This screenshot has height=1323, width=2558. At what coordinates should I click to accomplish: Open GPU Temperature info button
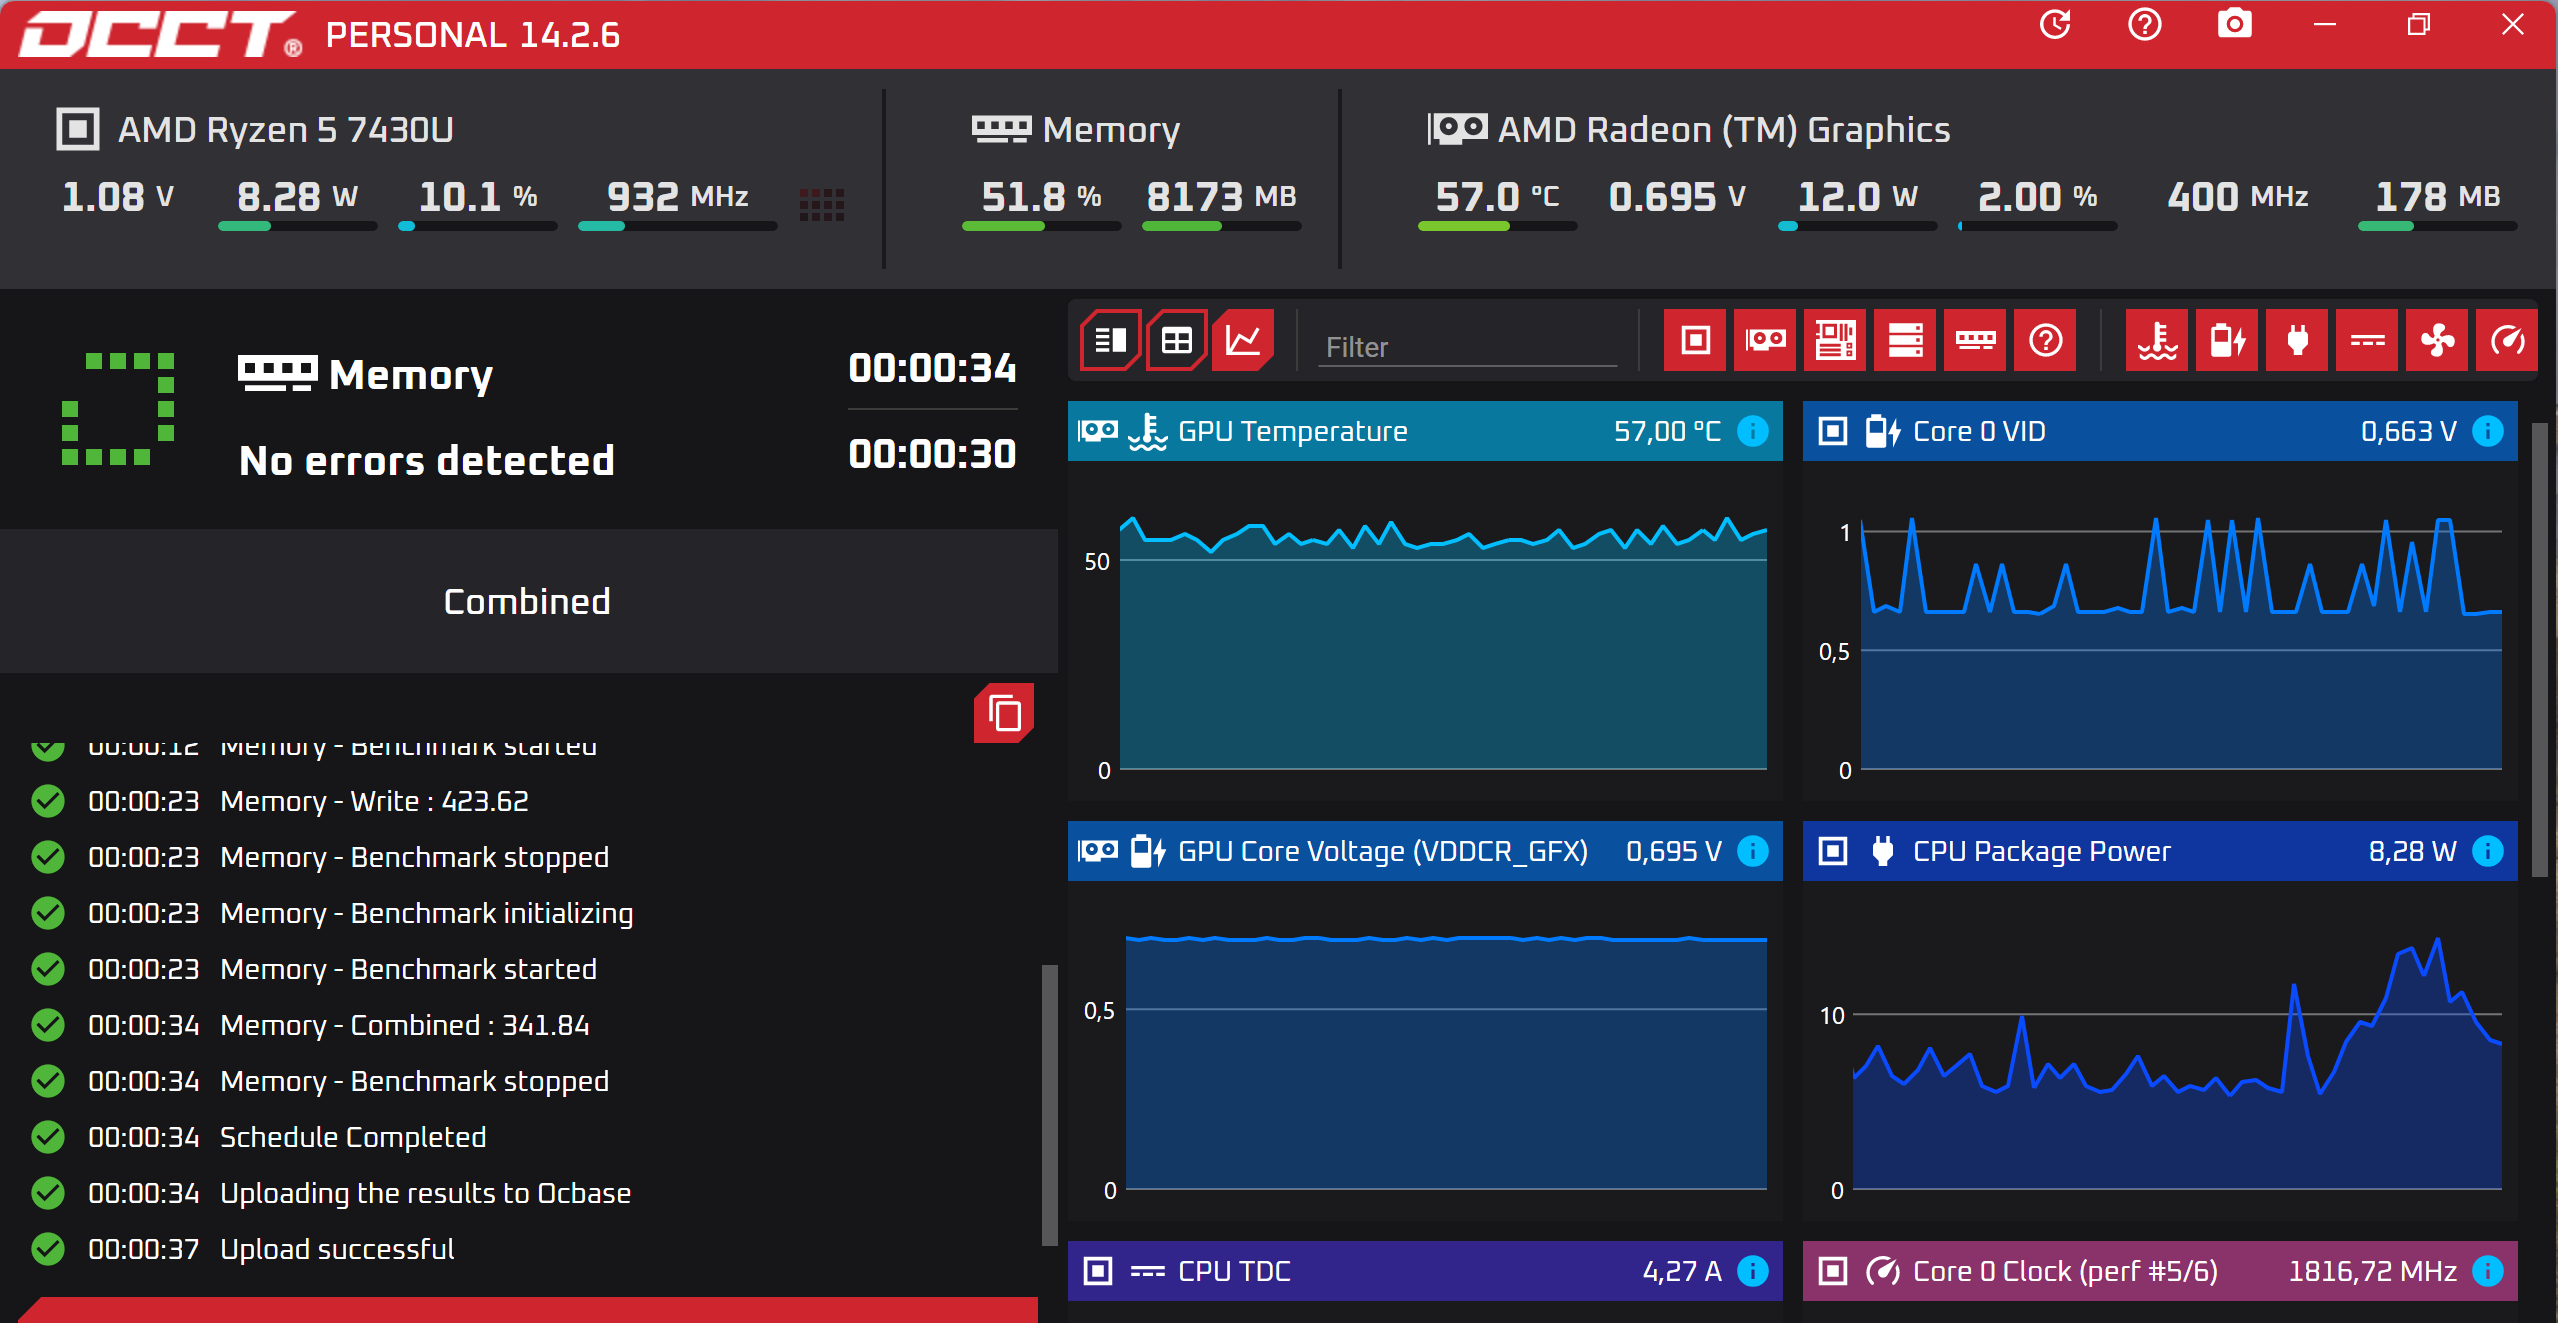[1752, 431]
